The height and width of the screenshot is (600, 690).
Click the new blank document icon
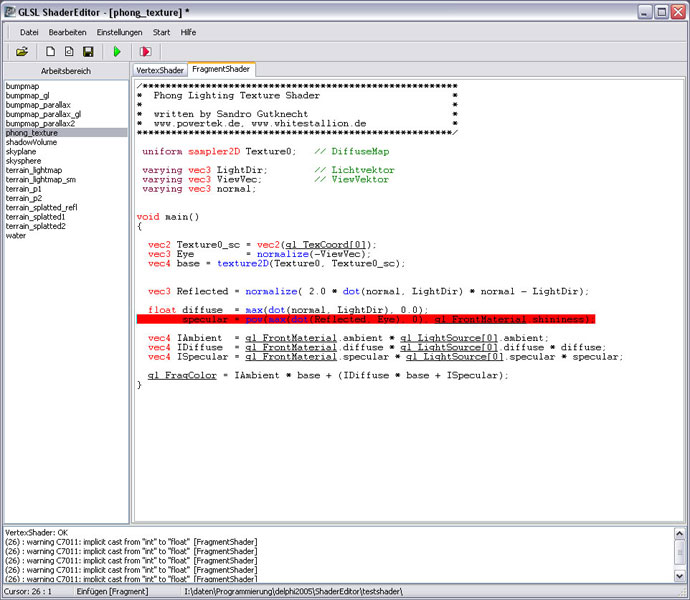pyautogui.click(x=51, y=51)
